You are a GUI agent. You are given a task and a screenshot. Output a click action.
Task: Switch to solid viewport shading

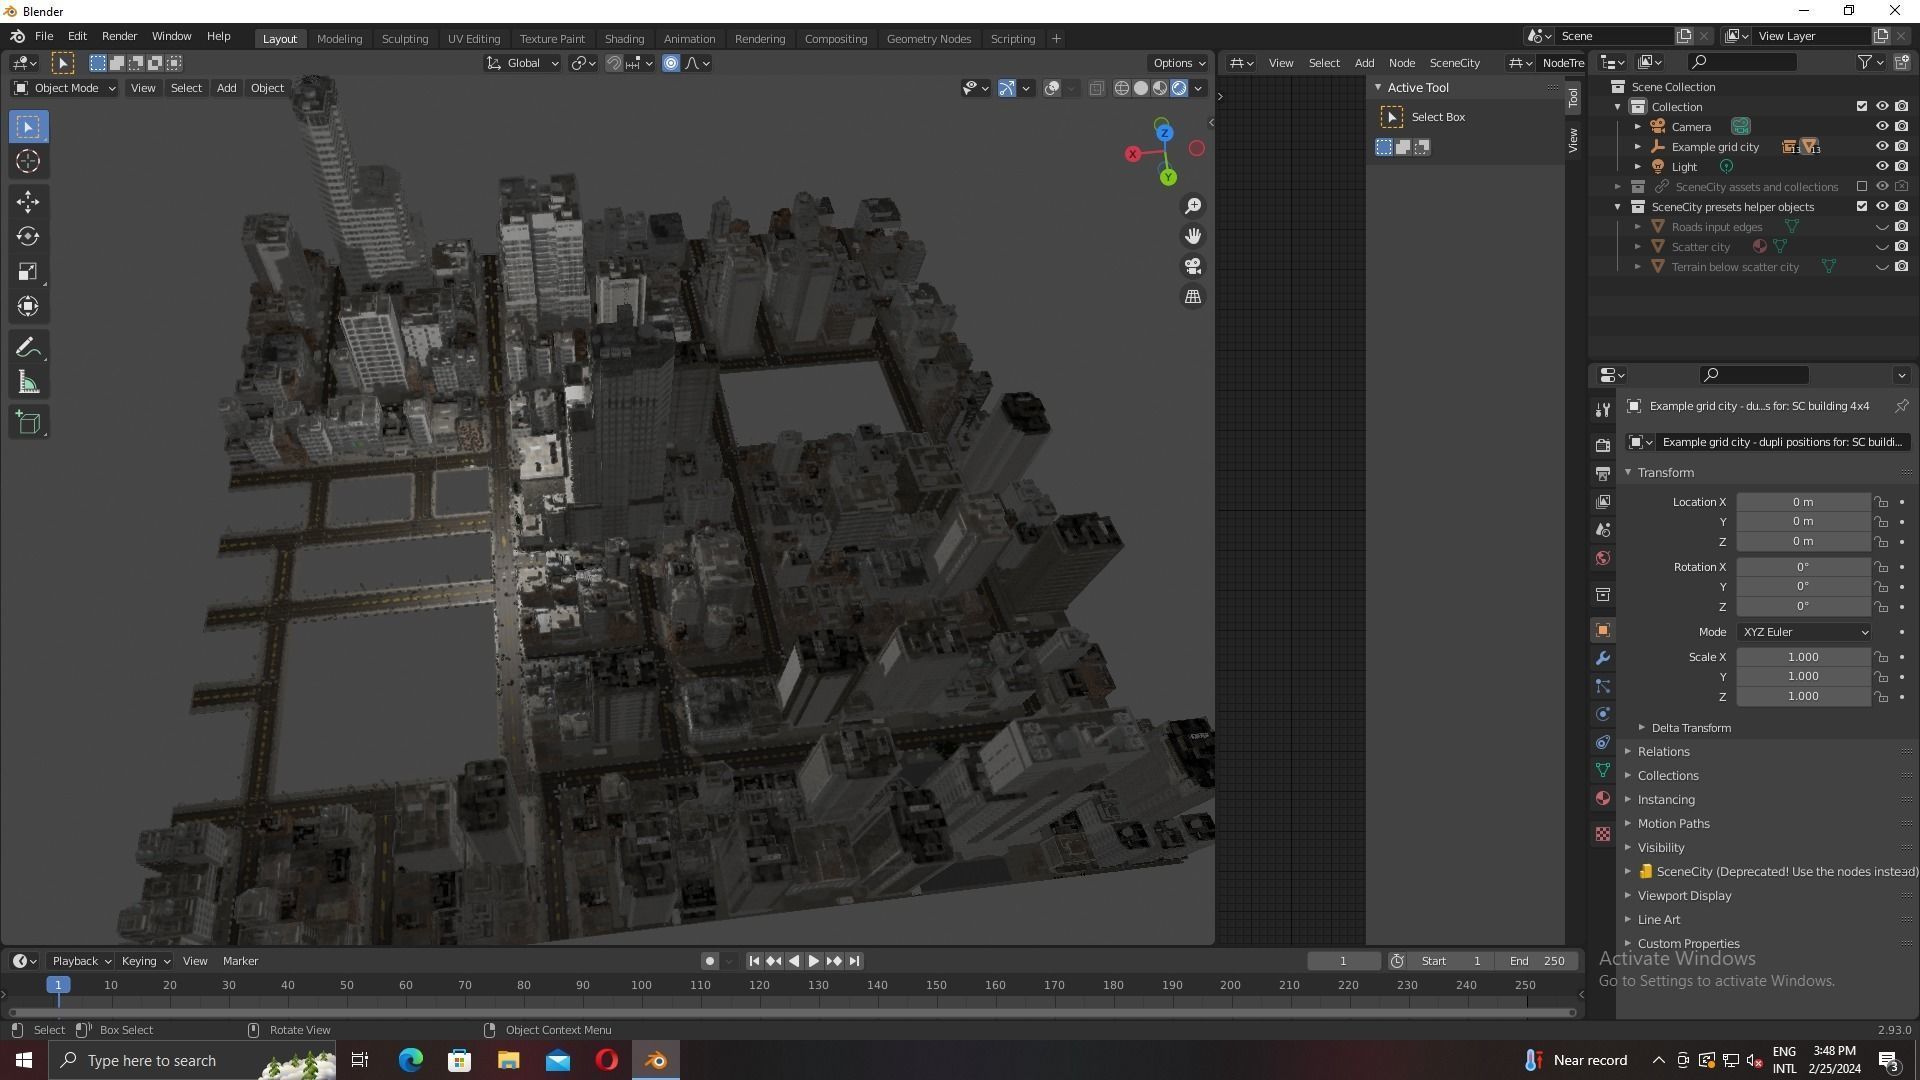(x=1141, y=88)
